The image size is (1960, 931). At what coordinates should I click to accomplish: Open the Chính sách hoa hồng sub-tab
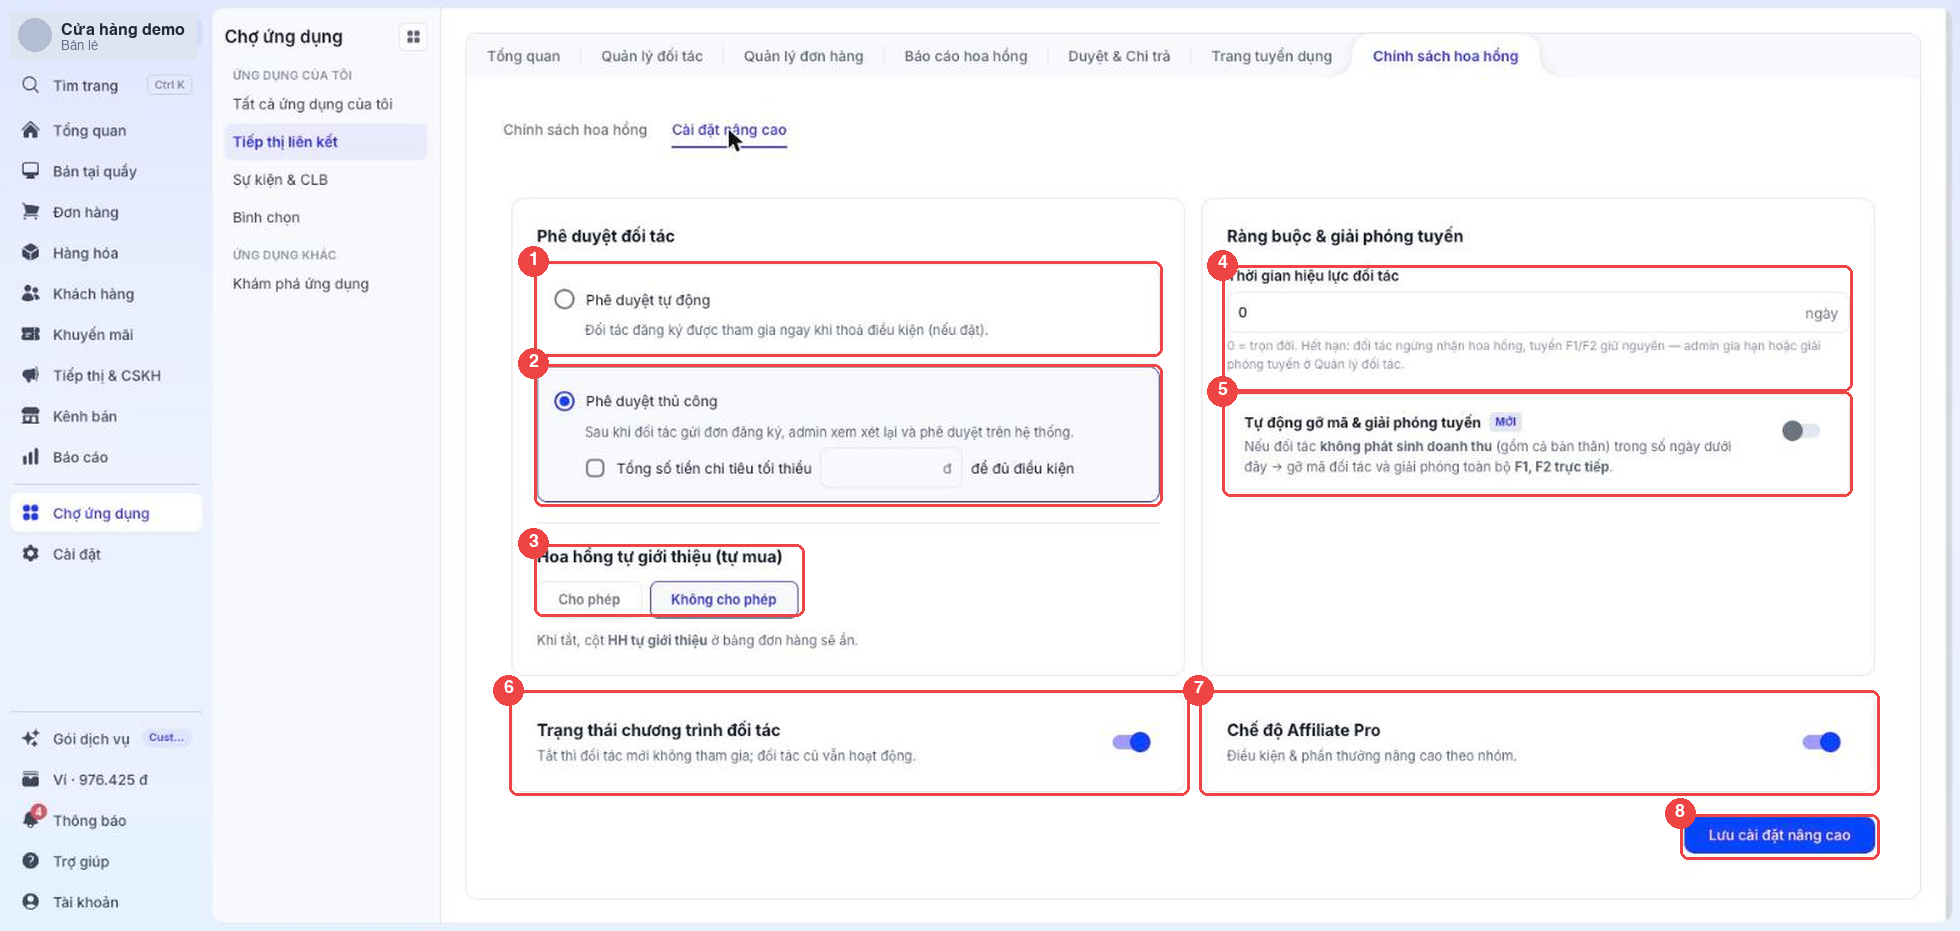click(575, 130)
